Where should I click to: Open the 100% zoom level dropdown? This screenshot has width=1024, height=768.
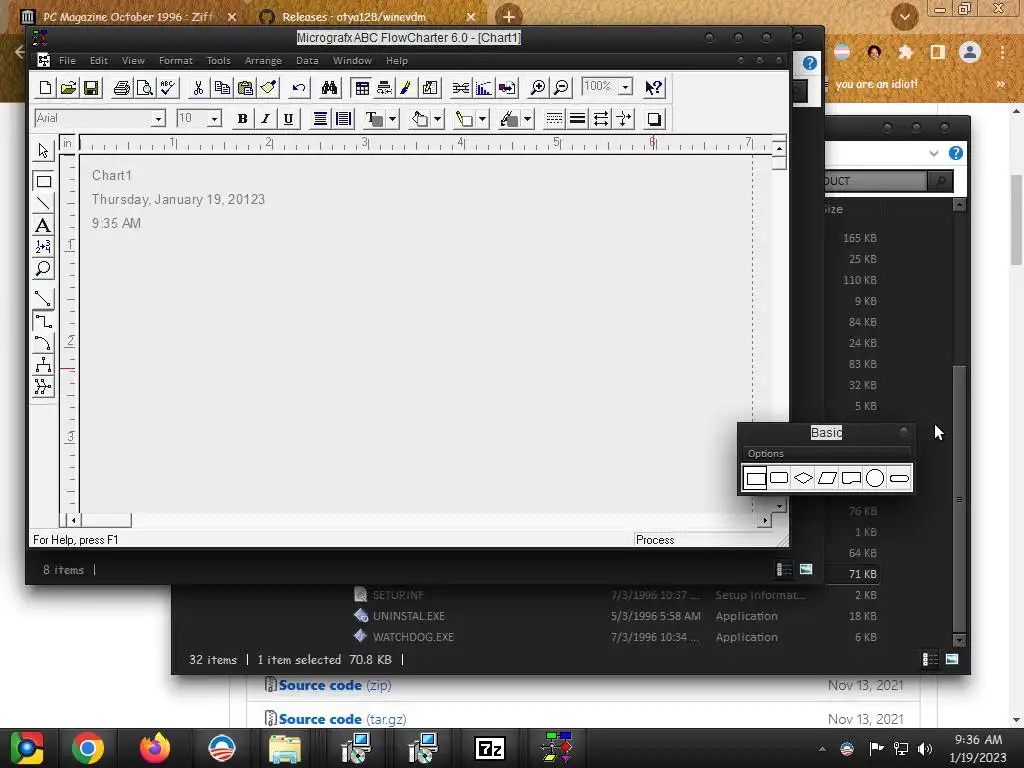[x=625, y=87]
